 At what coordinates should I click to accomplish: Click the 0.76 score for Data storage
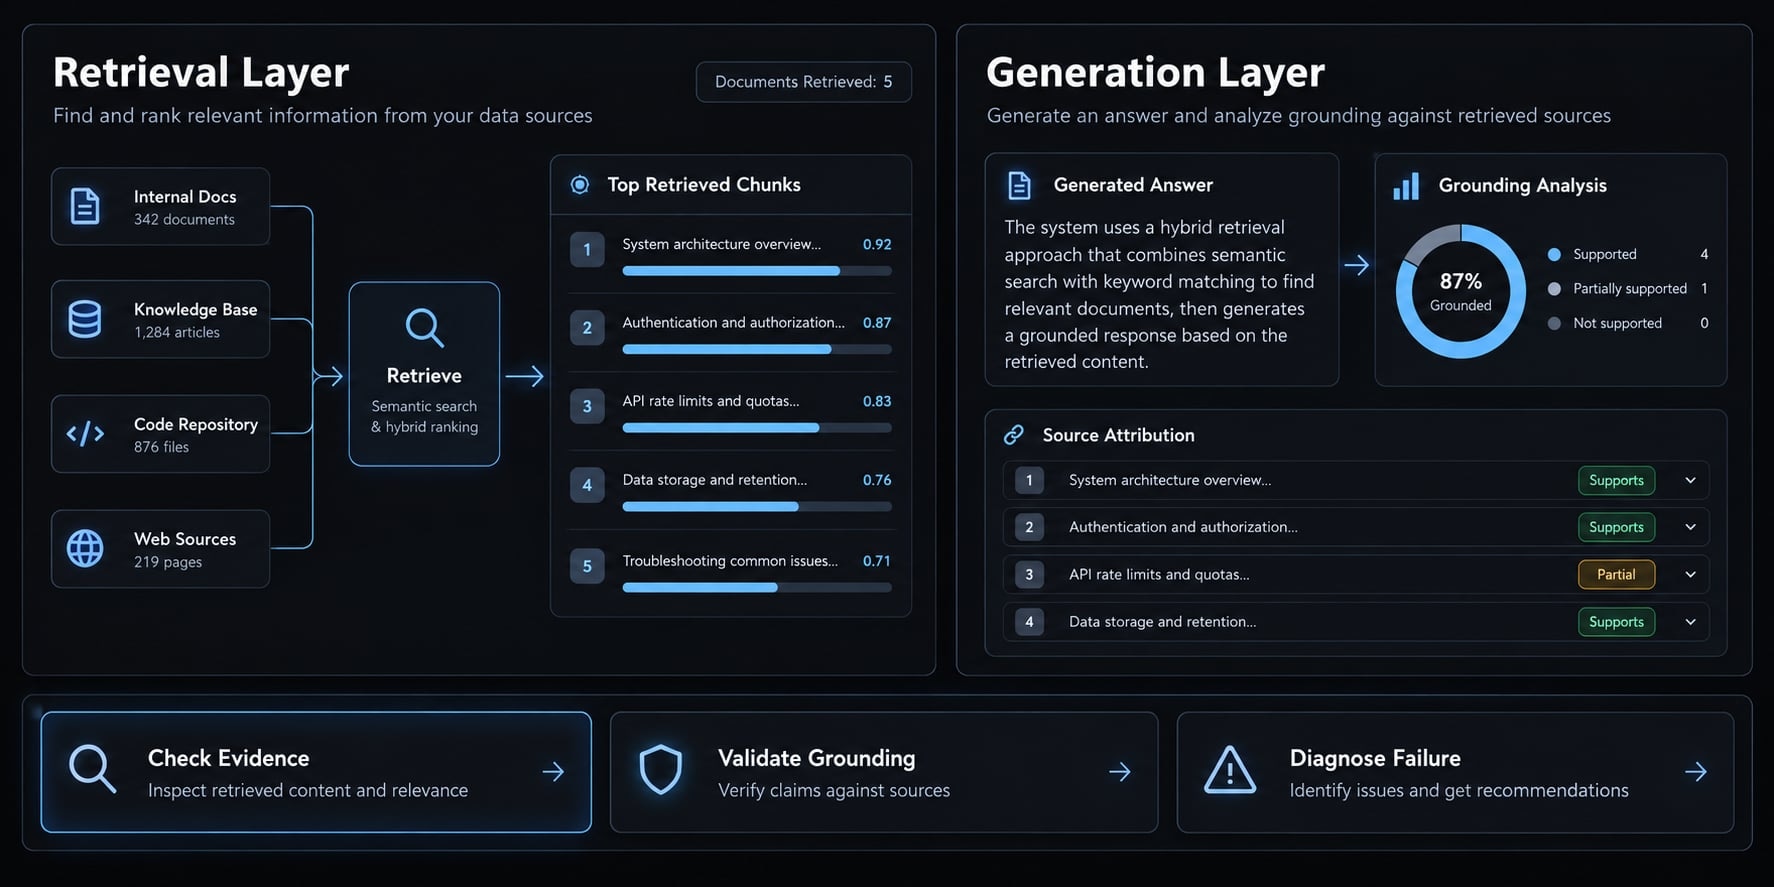pos(877,480)
